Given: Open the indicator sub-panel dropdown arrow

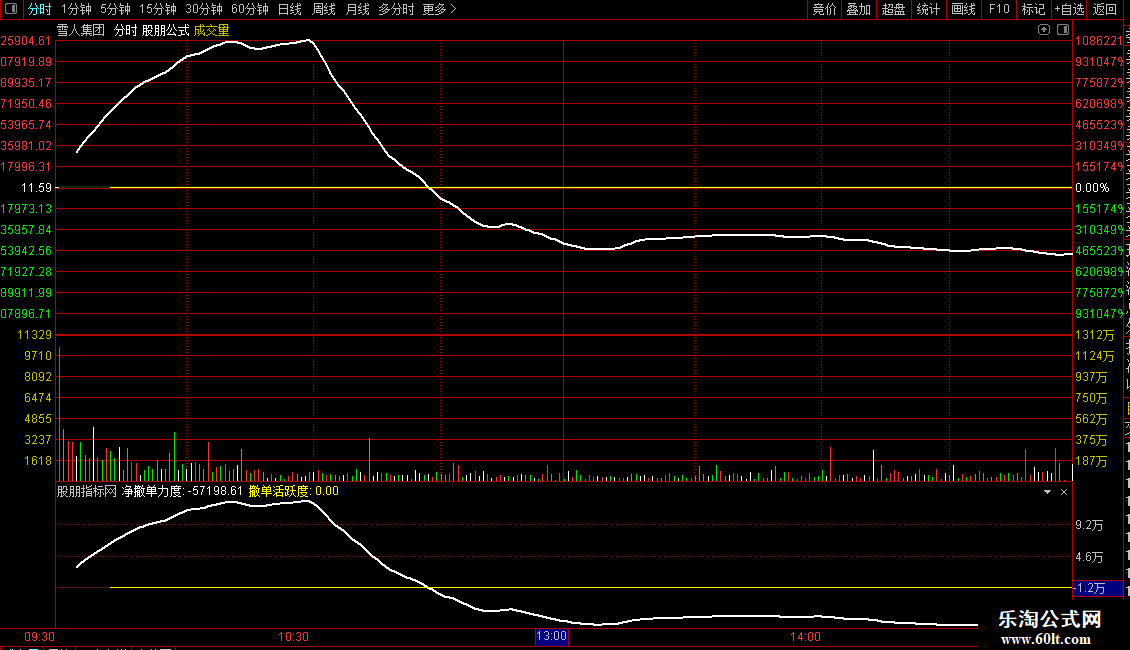Looking at the screenshot, I should pyautogui.click(x=1047, y=492).
